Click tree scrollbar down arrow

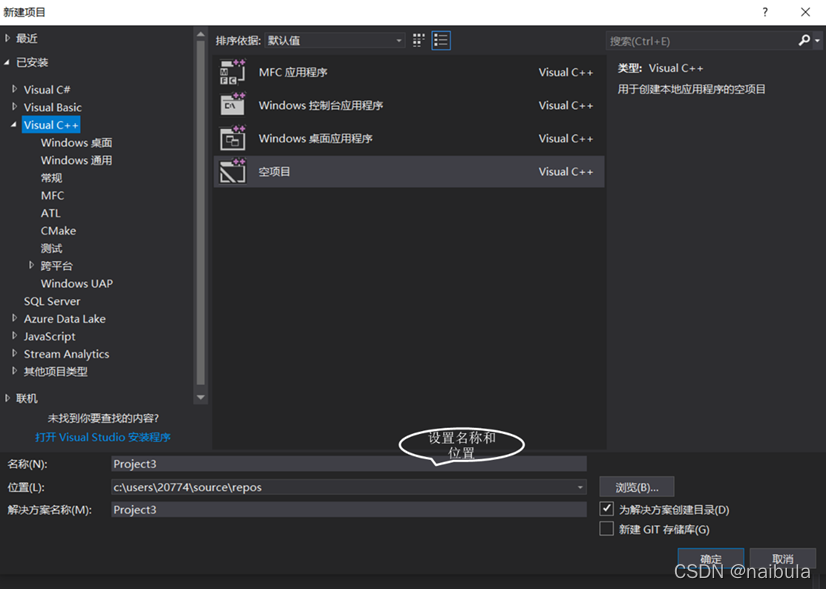point(200,397)
